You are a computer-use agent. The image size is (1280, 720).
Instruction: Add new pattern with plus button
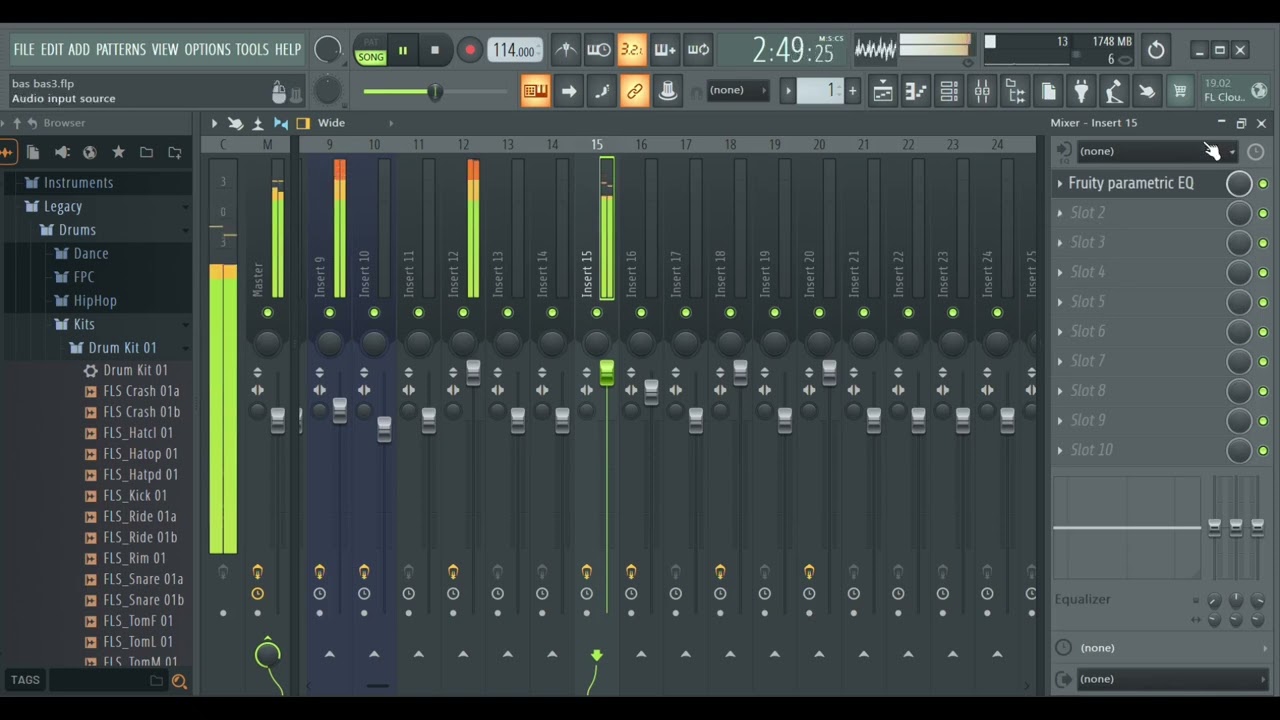853,91
